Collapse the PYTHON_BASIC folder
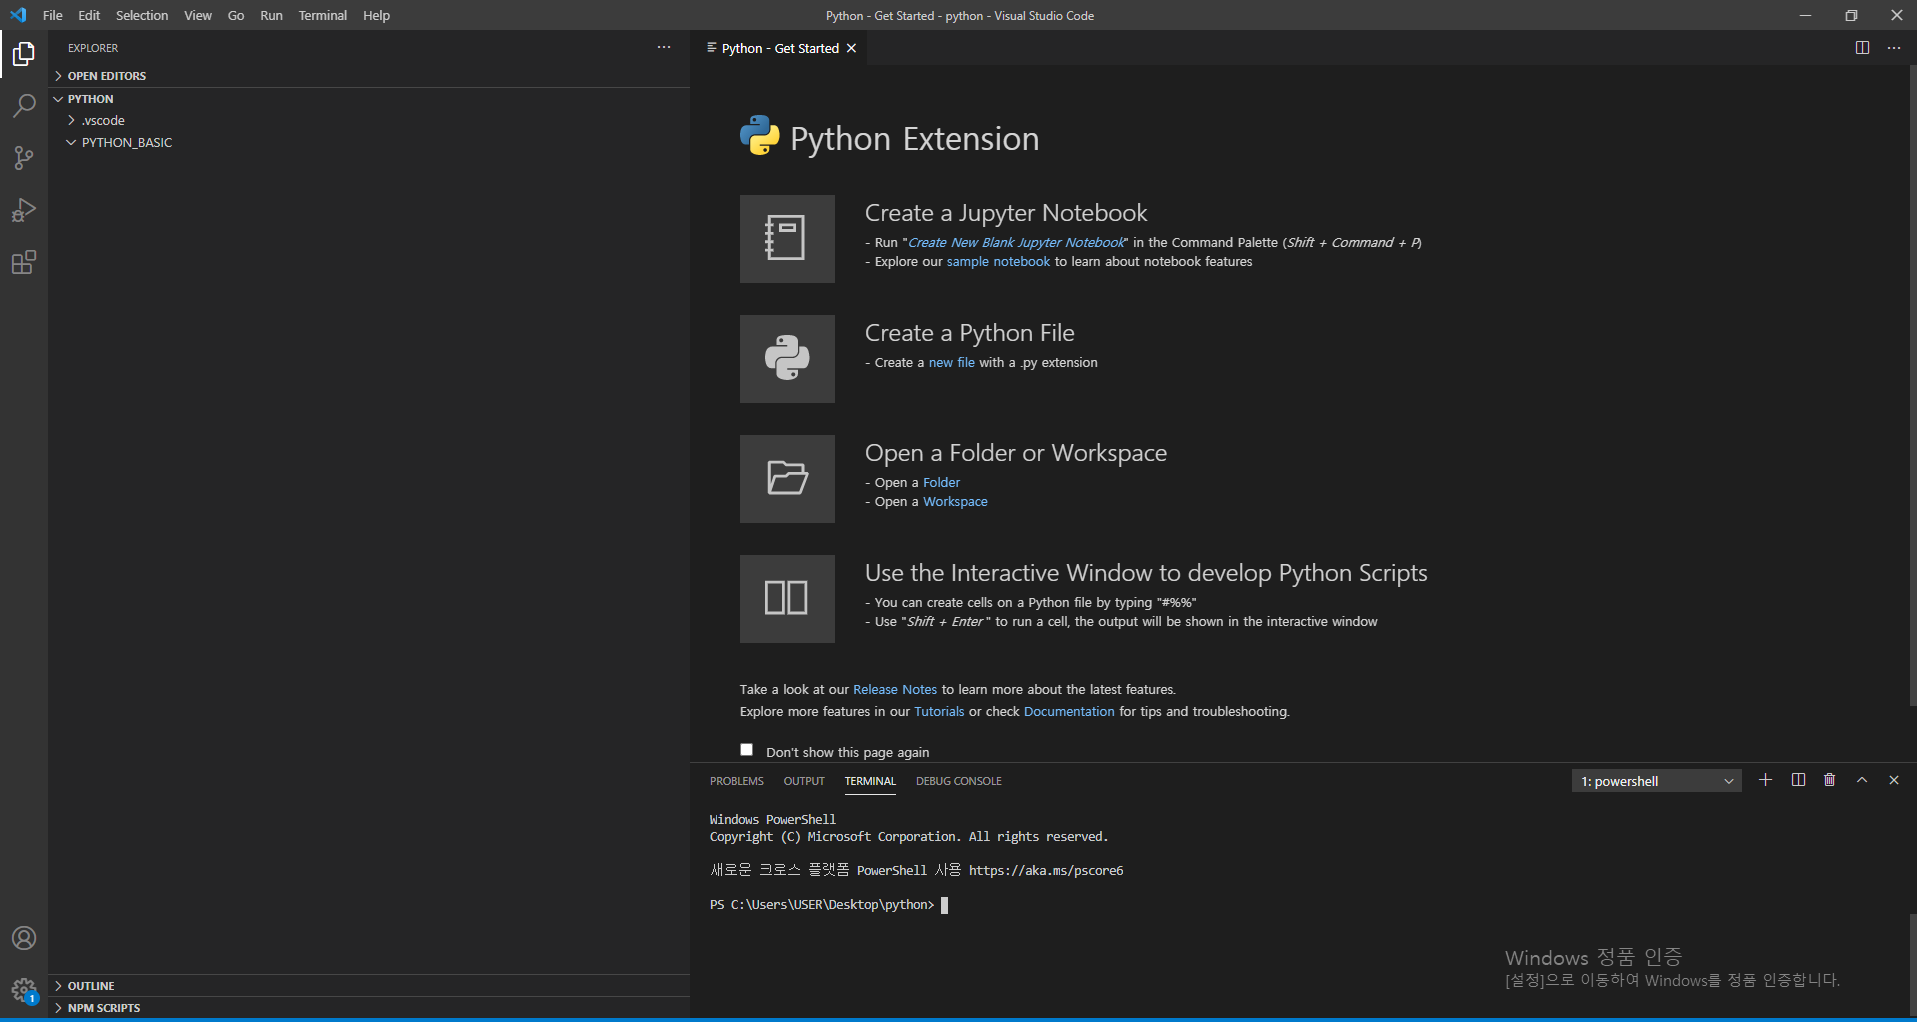 tap(369, 142)
